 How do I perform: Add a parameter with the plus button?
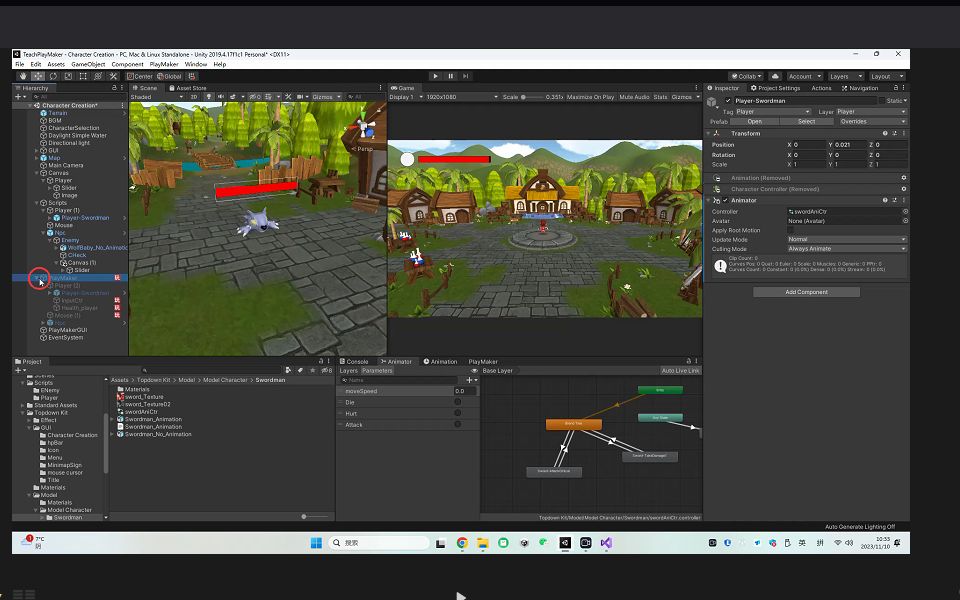[471, 380]
